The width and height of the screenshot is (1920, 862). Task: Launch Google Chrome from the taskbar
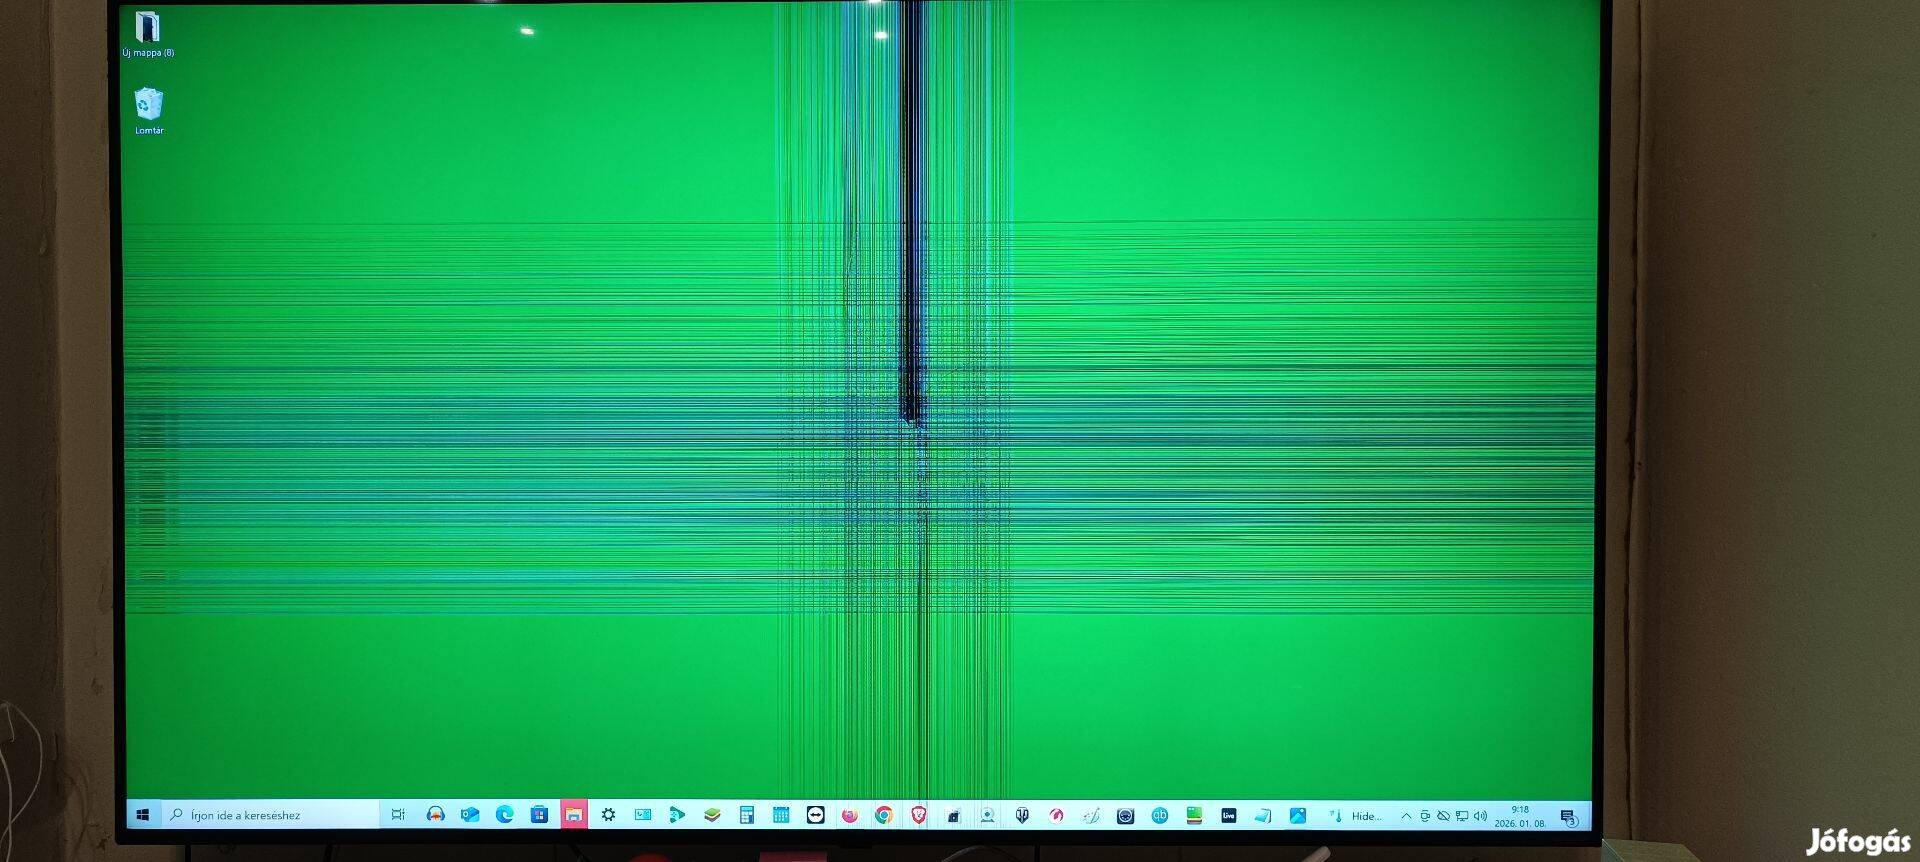884,815
